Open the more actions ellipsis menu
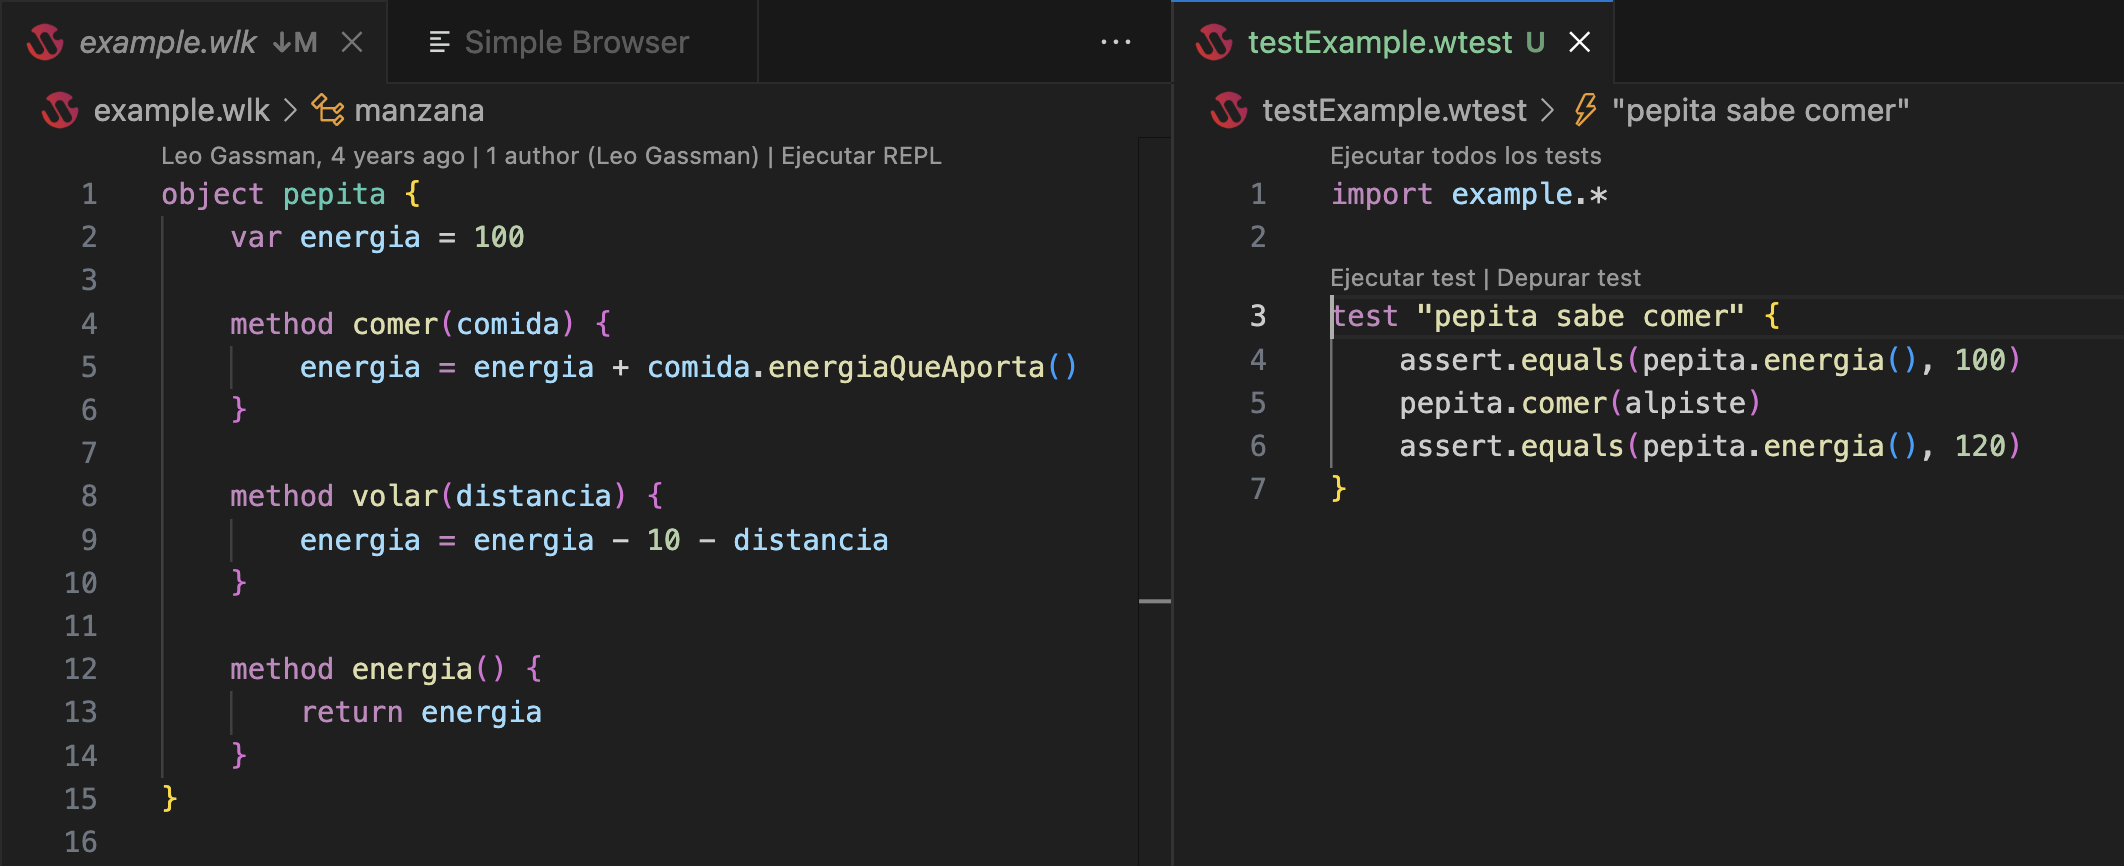Image resolution: width=2124 pixels, height=866 pixels. [1115, 42]
